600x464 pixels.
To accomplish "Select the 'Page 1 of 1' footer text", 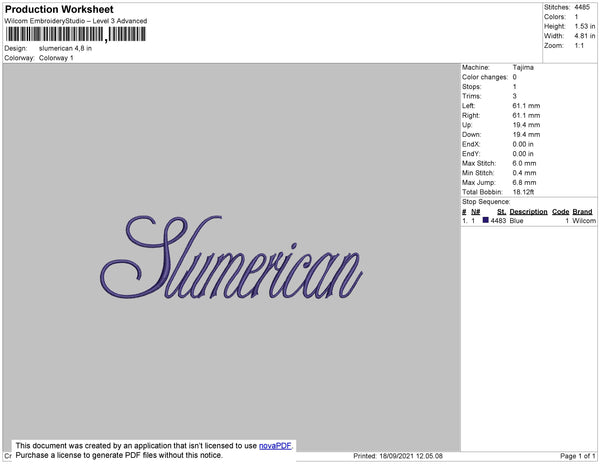I will click(x=578, y=456).
